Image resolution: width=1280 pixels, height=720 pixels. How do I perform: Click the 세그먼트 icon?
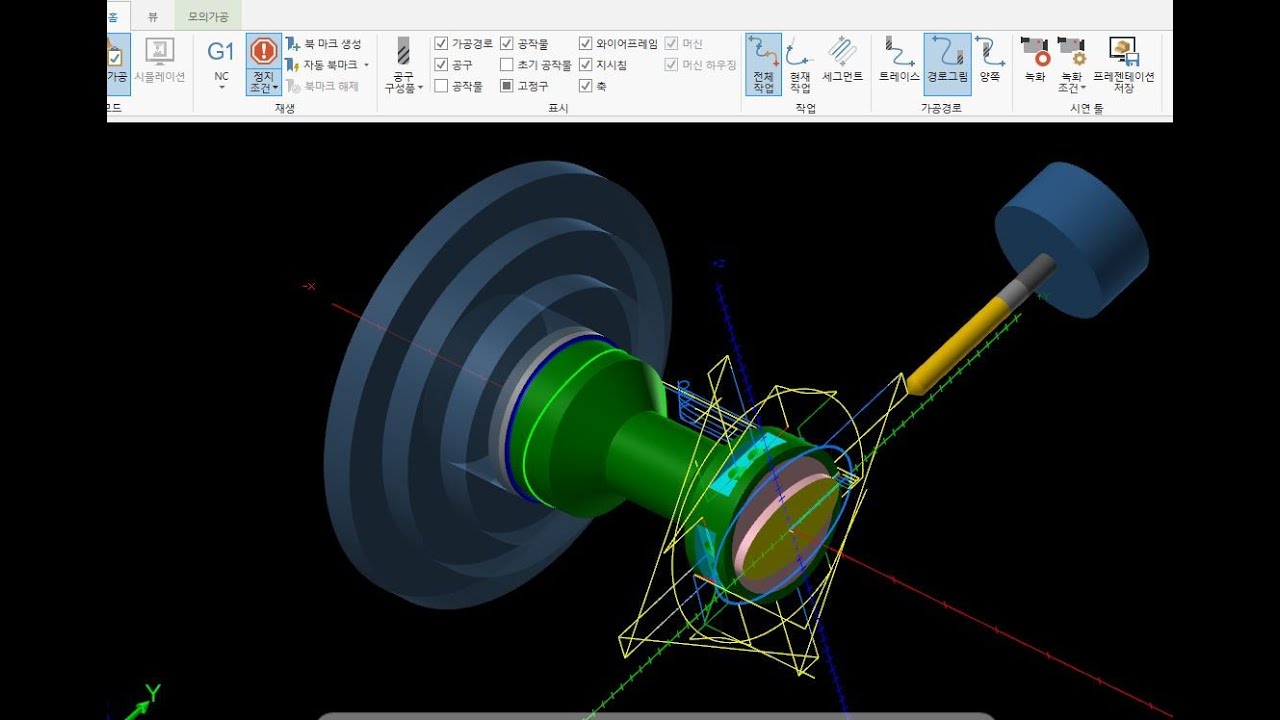(842, 51)
